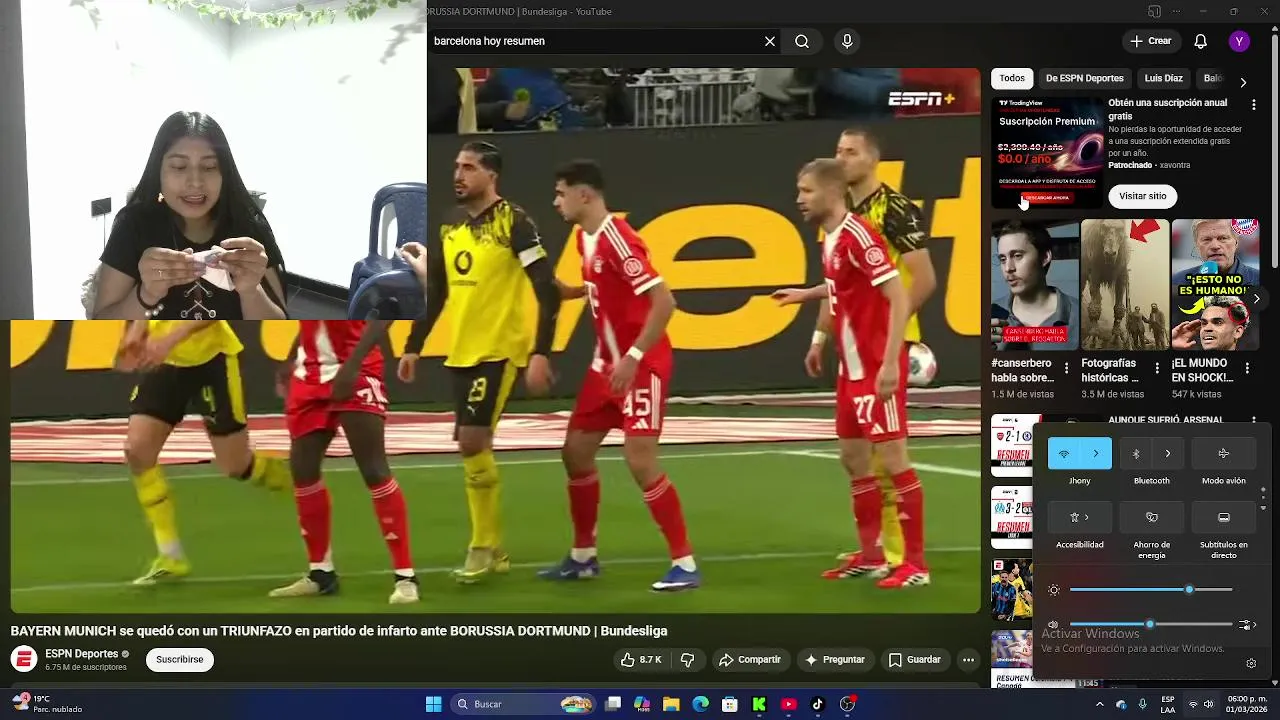1280x720 pixels.
Task: Open sound output selector next to the volume slider
Action: [x=1247, y=625]
